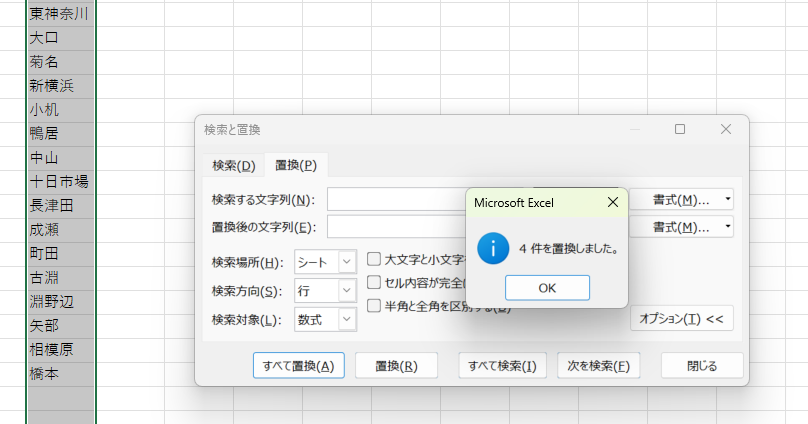Close the Microsoft Excel message box with X
Image resolution: width=808 pixels, height=424 pixels.
pyautogui.click(x=612, y=202)
